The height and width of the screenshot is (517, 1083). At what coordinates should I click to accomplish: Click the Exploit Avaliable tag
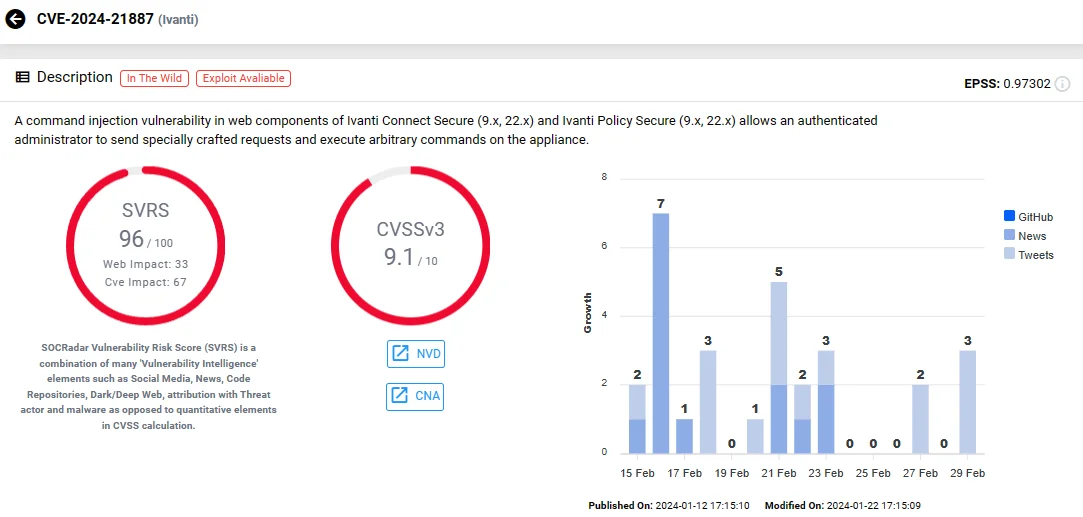click(x=243, y=78)
